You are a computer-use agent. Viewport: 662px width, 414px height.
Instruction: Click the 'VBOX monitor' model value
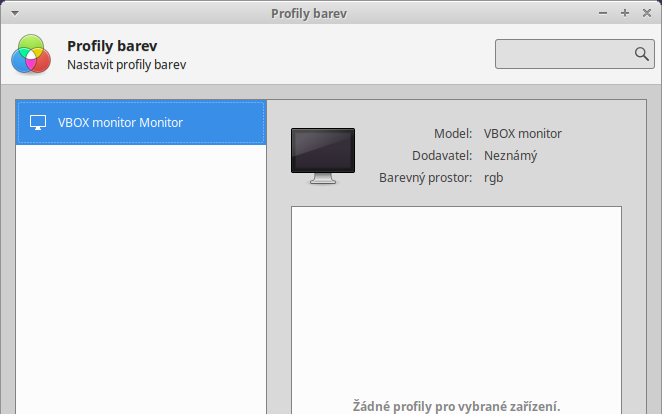523,133
